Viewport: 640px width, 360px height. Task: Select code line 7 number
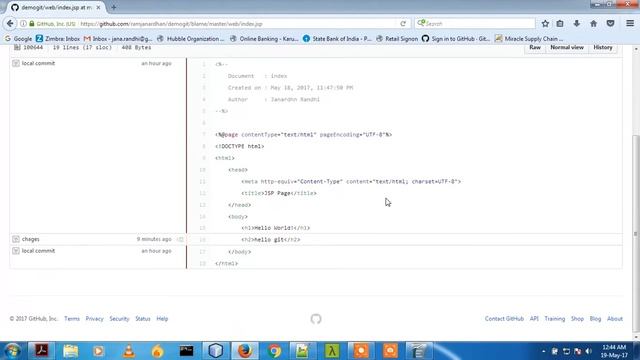point(204,134)
